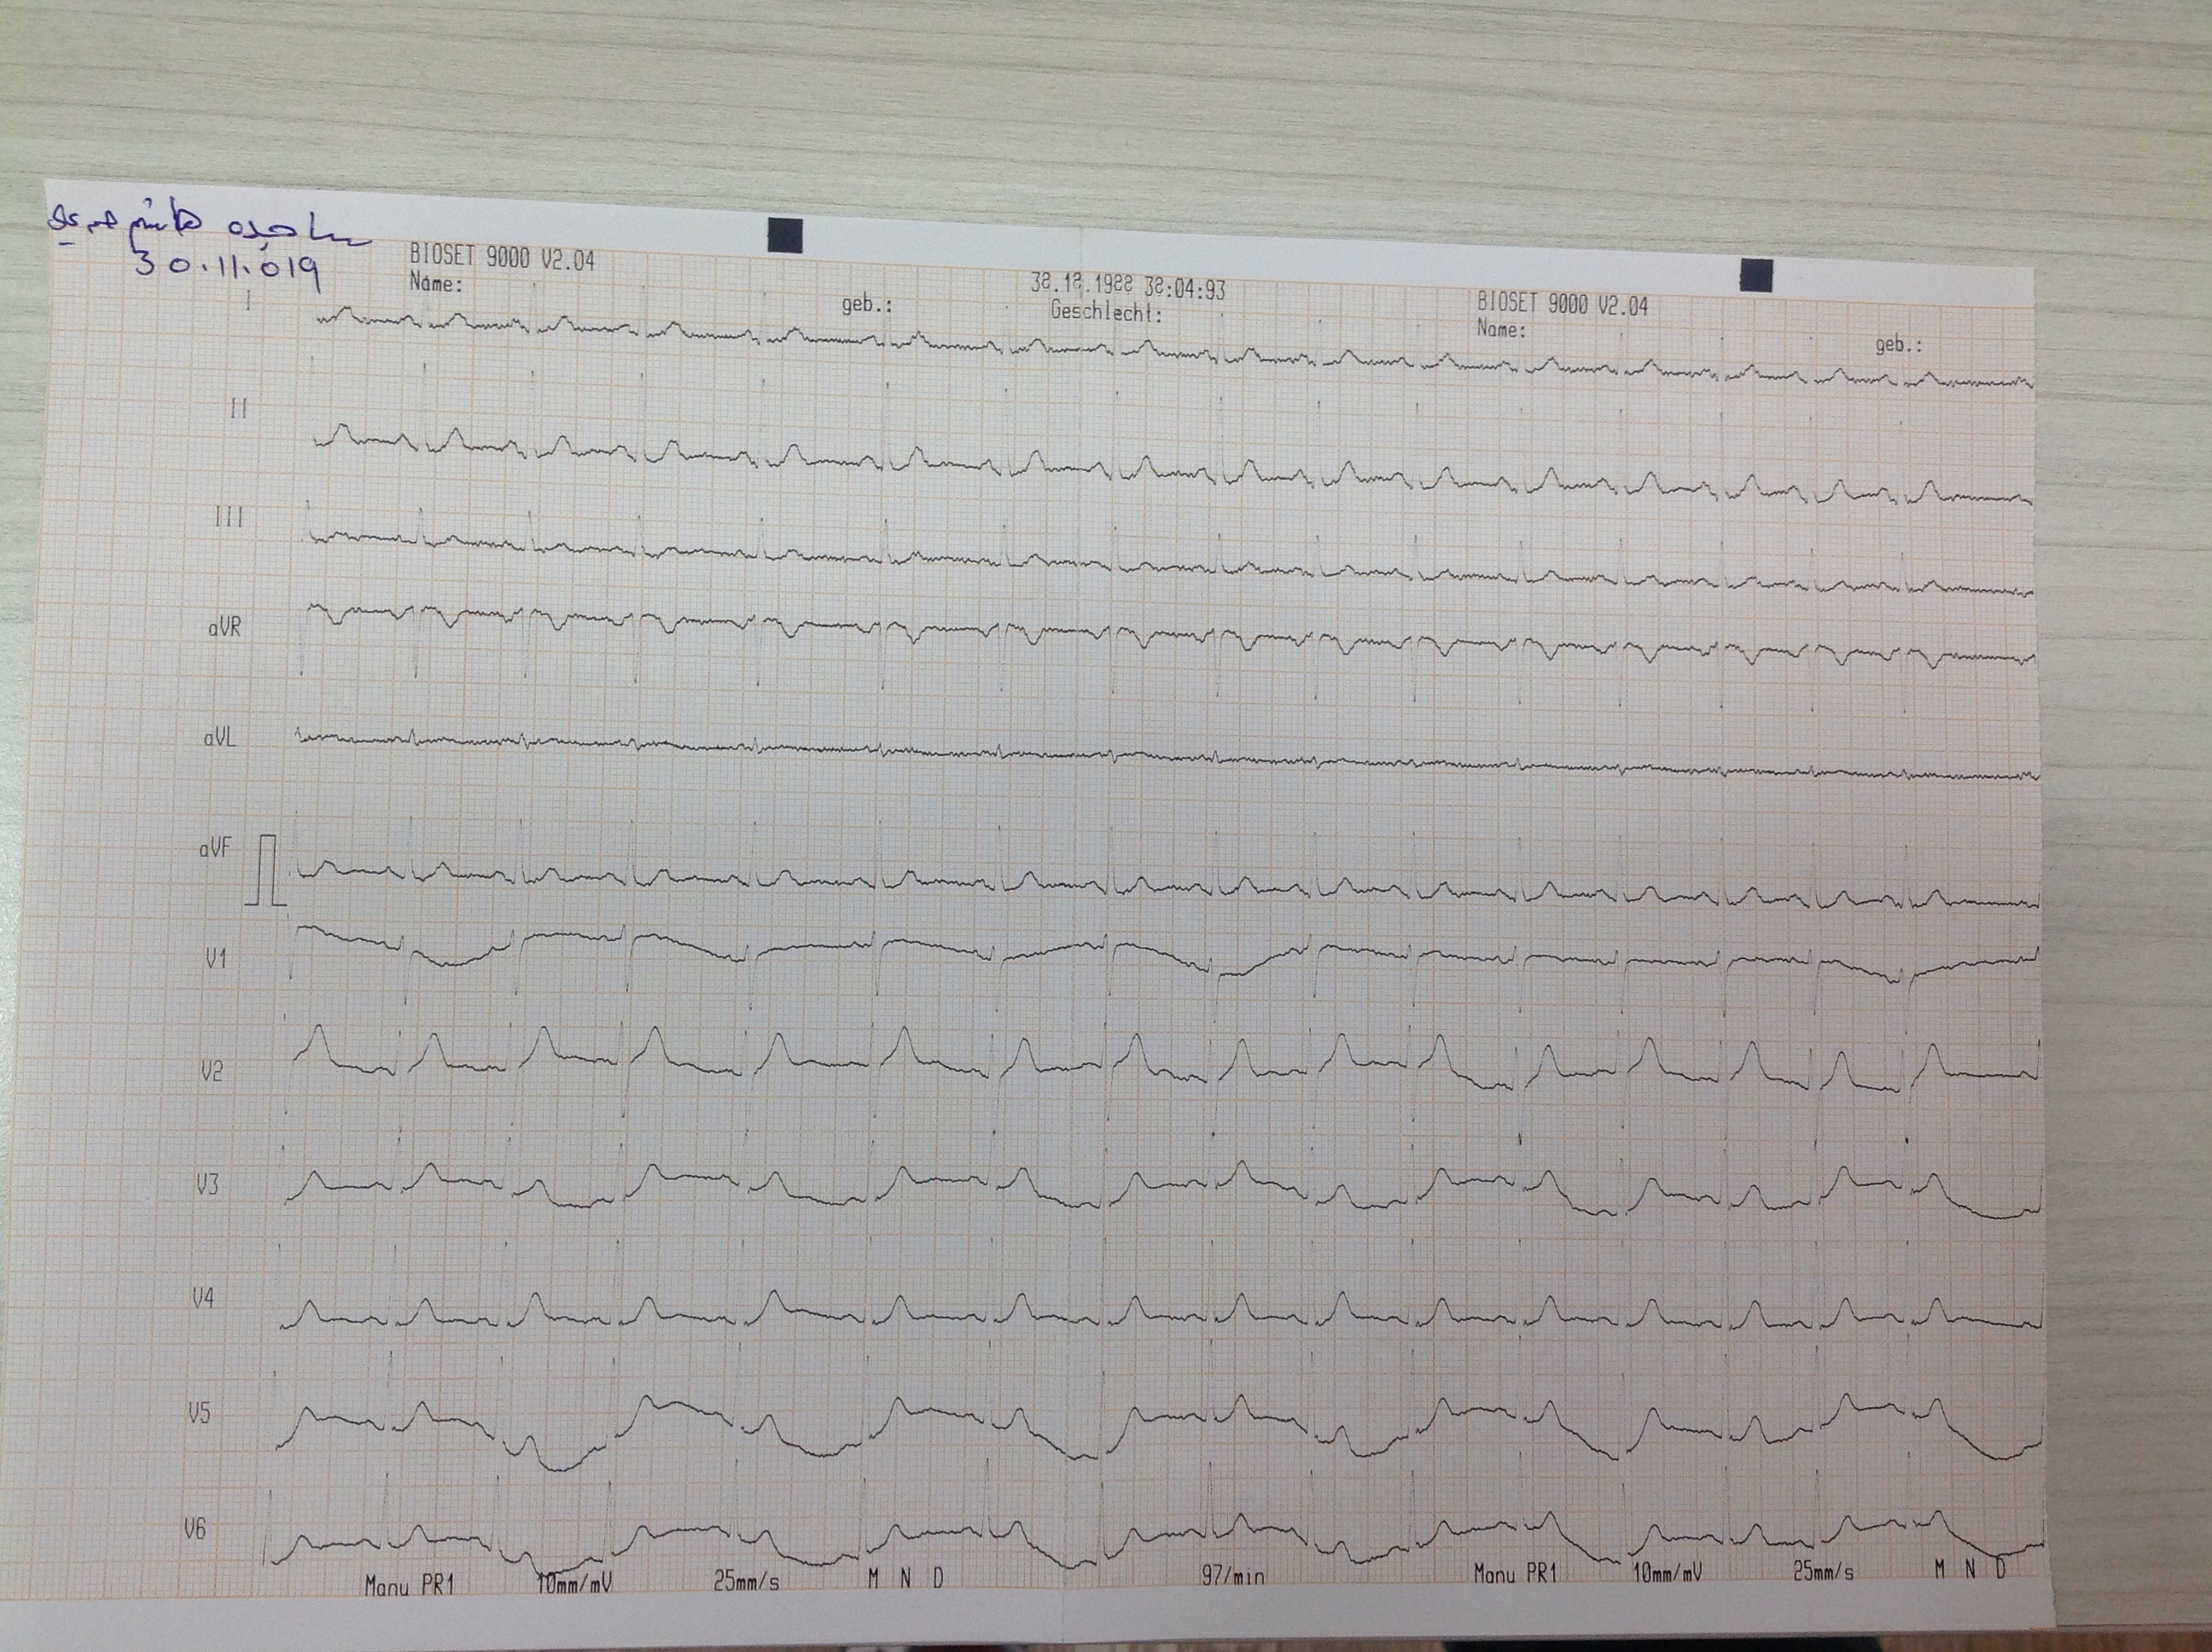Click the V5 lead label
This screenshot has height=1652, width=2212.
199,1414
